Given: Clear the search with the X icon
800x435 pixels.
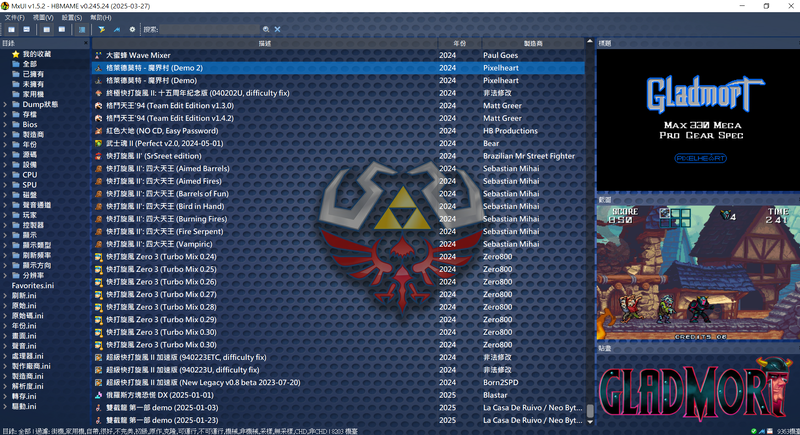Looking at the screenshot, I should click(x=278, y=30).
